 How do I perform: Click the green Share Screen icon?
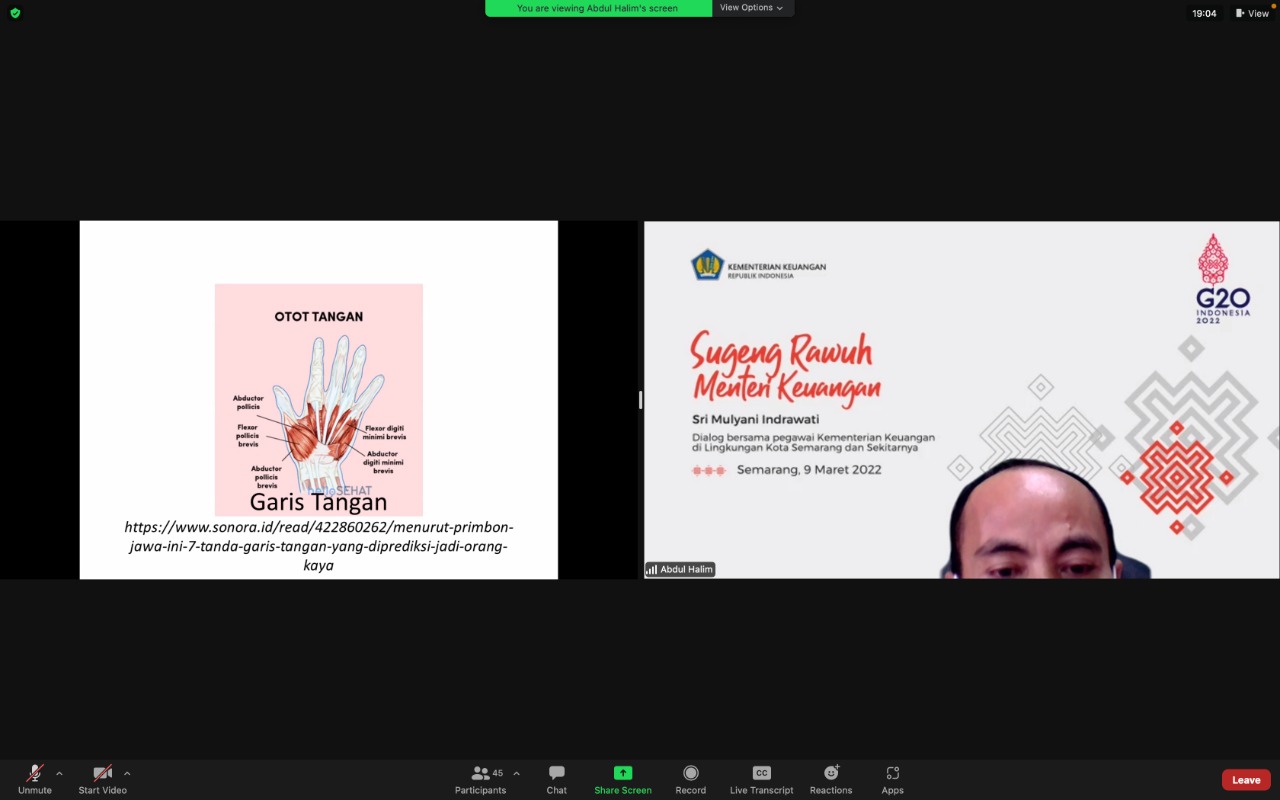pyautogui.click(x=623, y=773)
